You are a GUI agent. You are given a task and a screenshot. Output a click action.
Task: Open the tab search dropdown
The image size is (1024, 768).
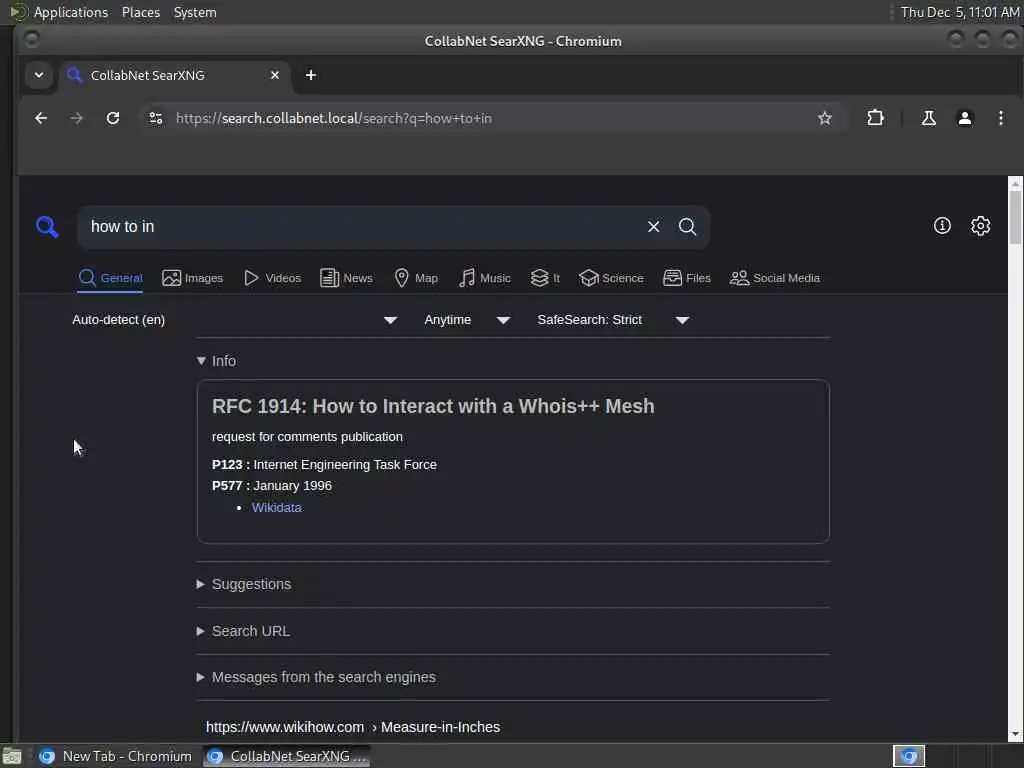click(39, 75)
